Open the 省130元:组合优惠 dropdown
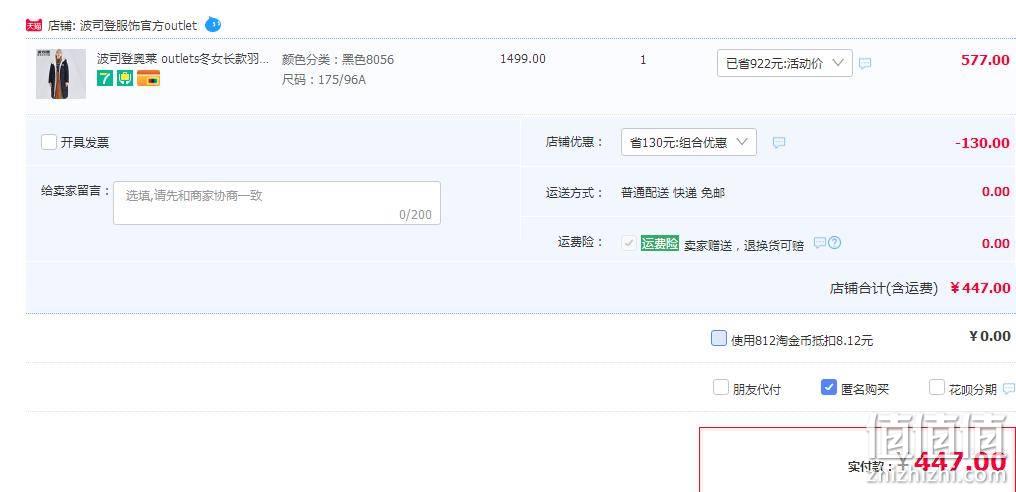Screen dimensions: 1016x492 point(689,142)
